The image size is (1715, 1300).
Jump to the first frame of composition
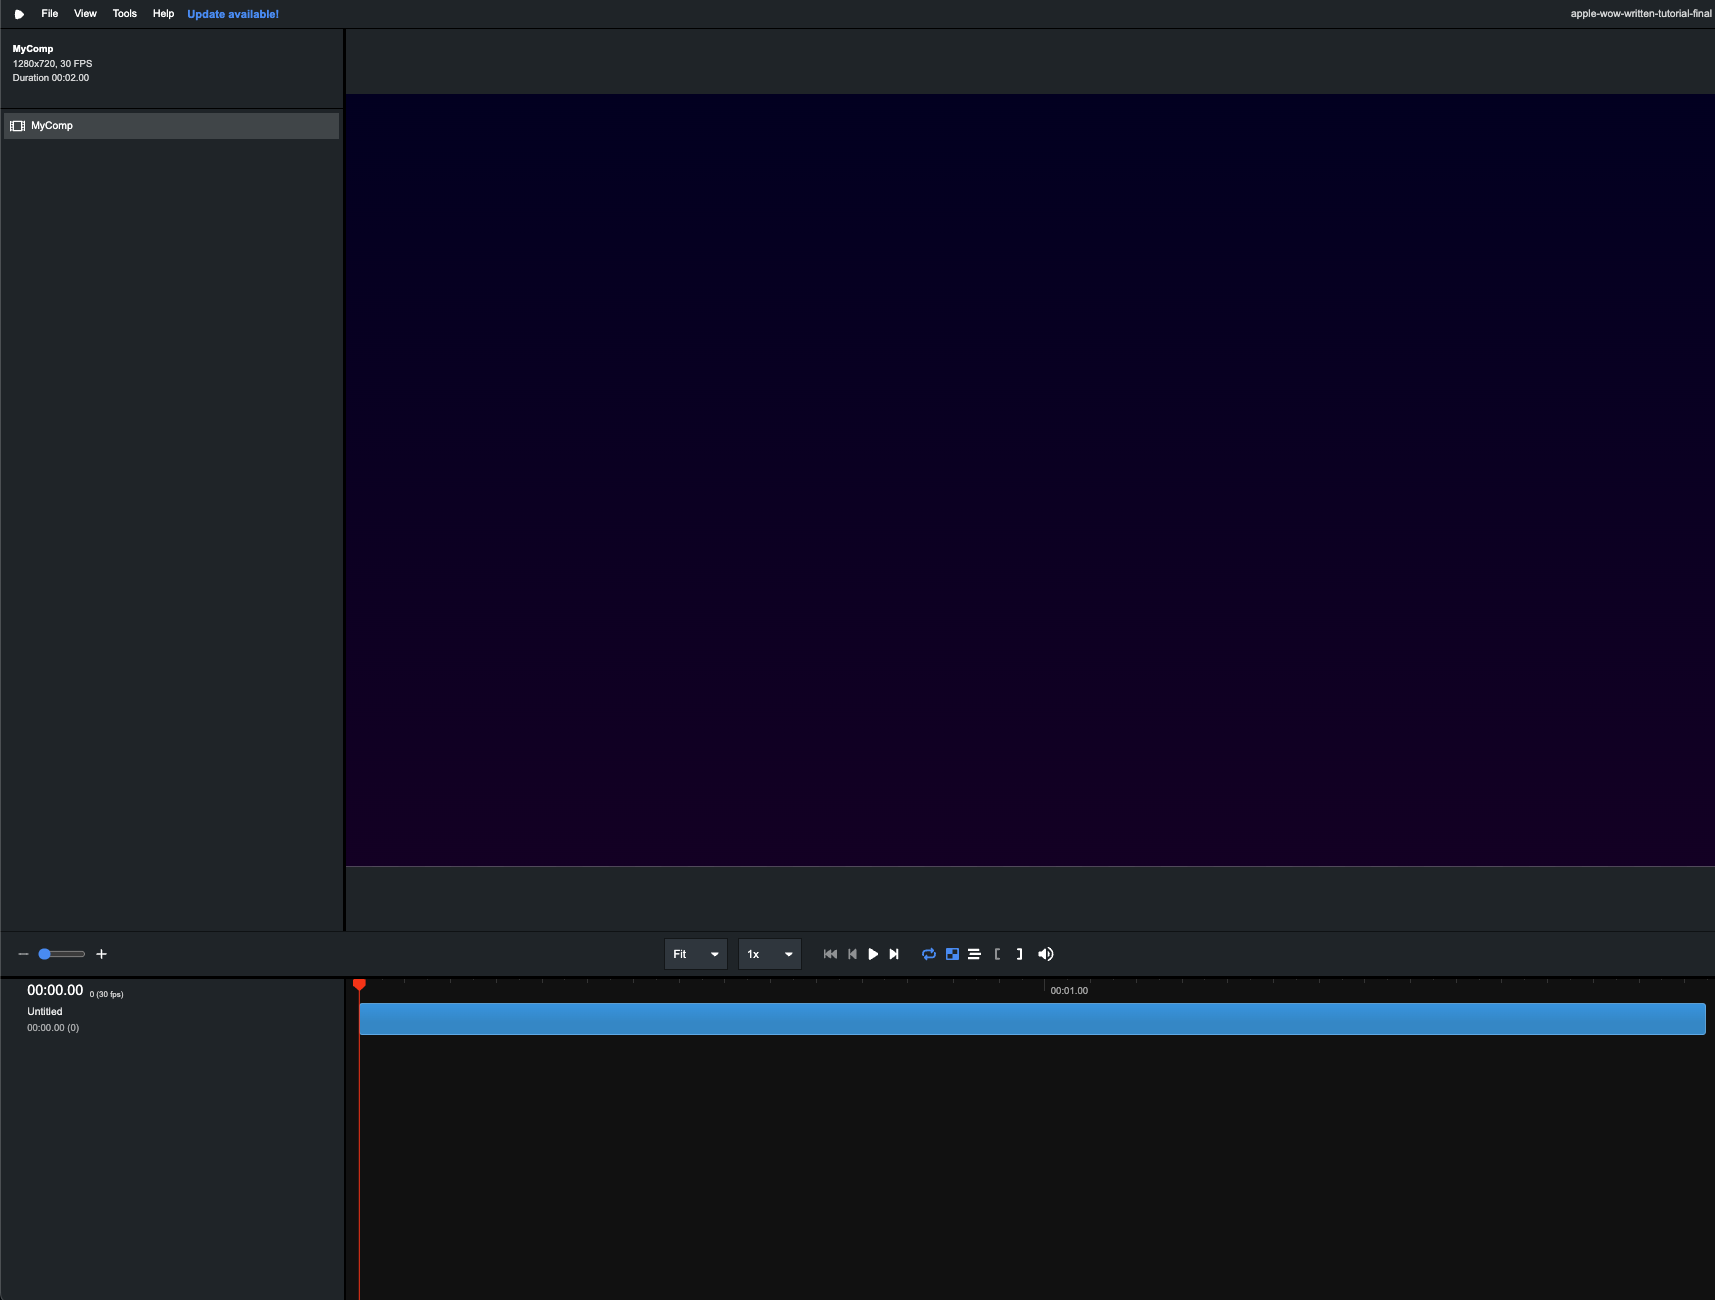tap(830, 954)
